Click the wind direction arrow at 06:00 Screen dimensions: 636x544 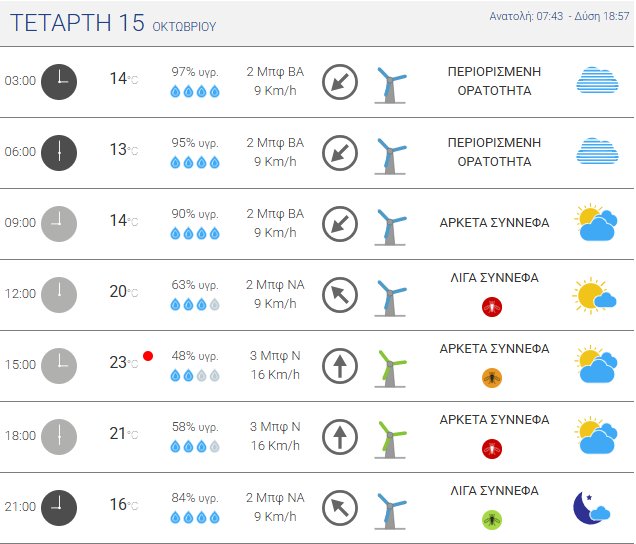[340, 152]
